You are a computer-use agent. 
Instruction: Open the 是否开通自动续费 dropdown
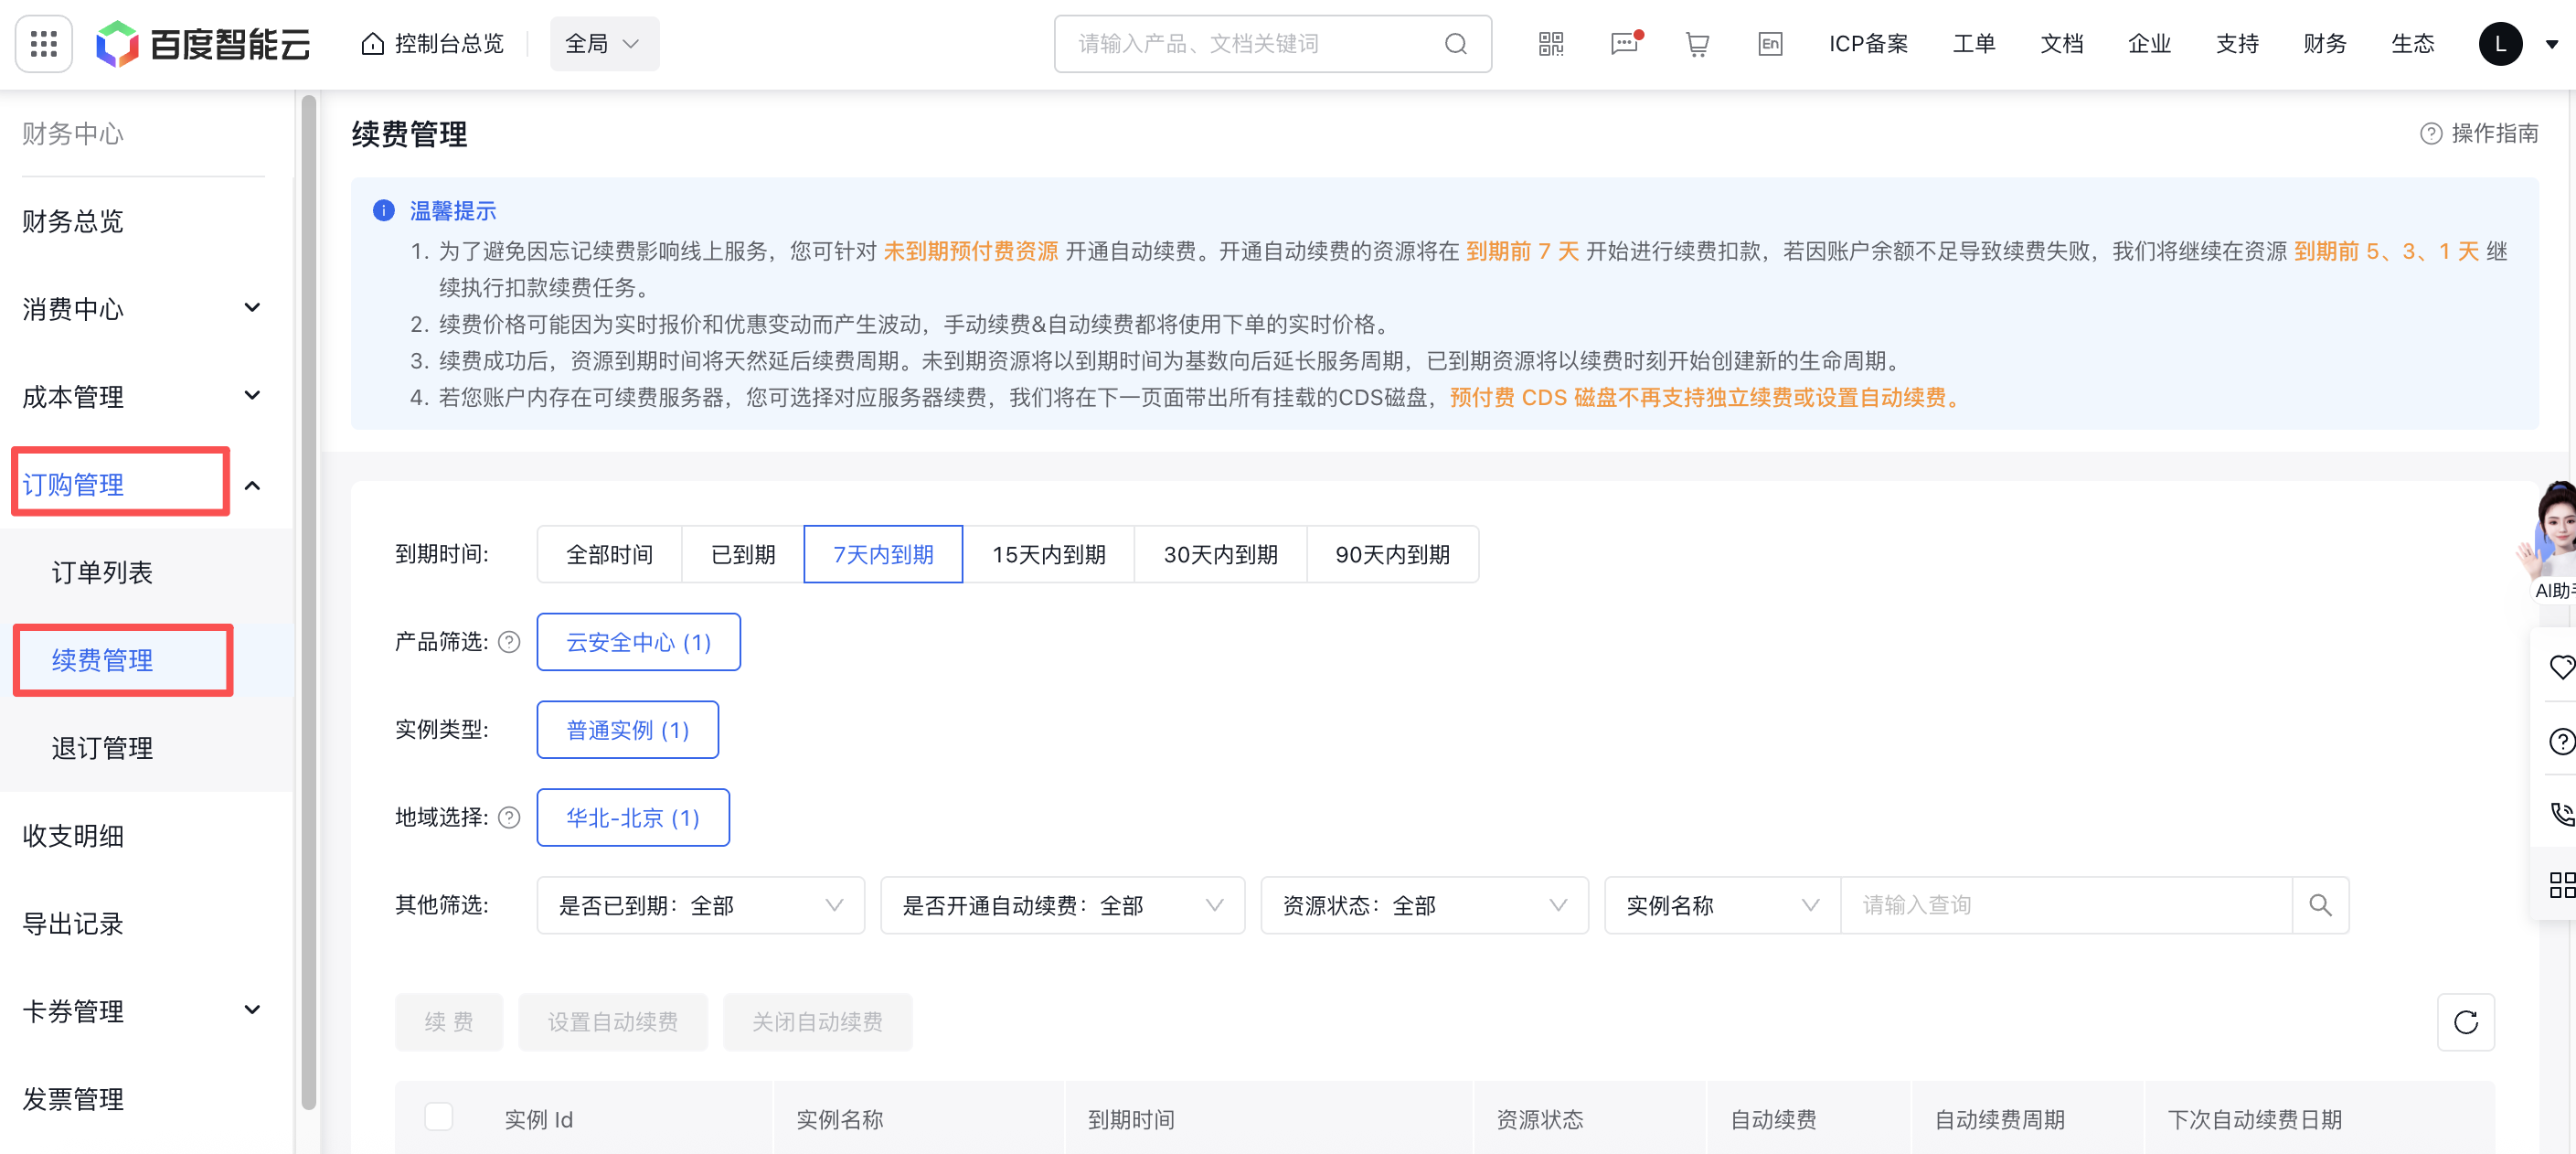click(1061, 905)
